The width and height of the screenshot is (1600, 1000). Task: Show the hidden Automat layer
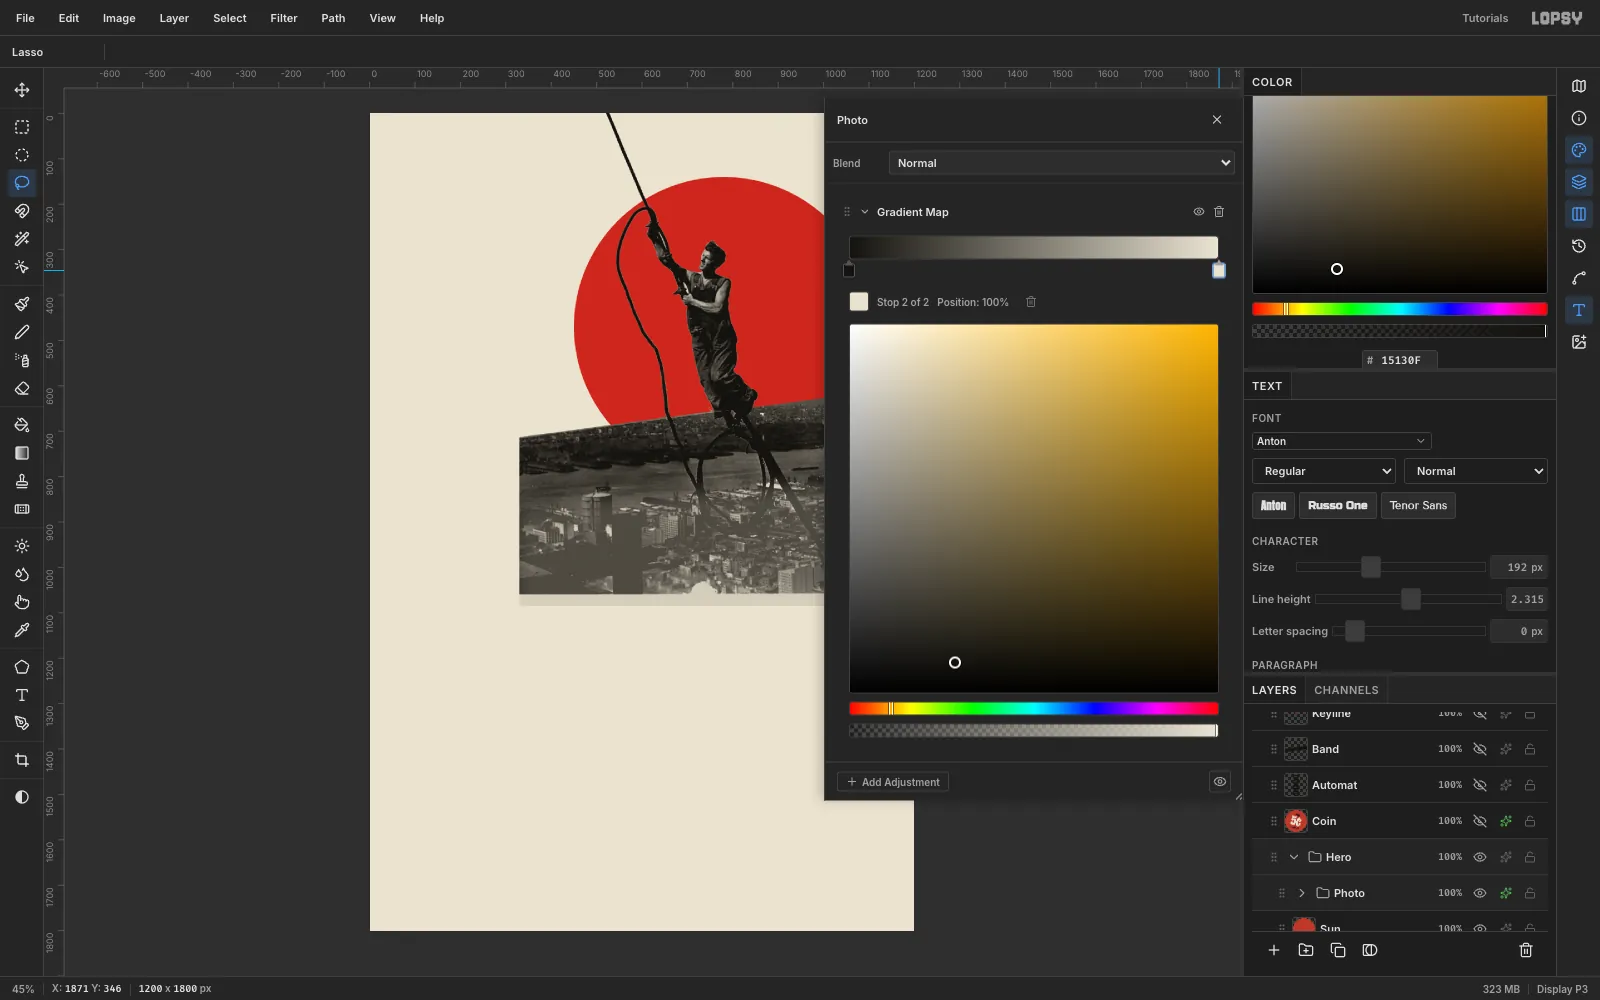pyautogui.click(x=1480, y=785)
